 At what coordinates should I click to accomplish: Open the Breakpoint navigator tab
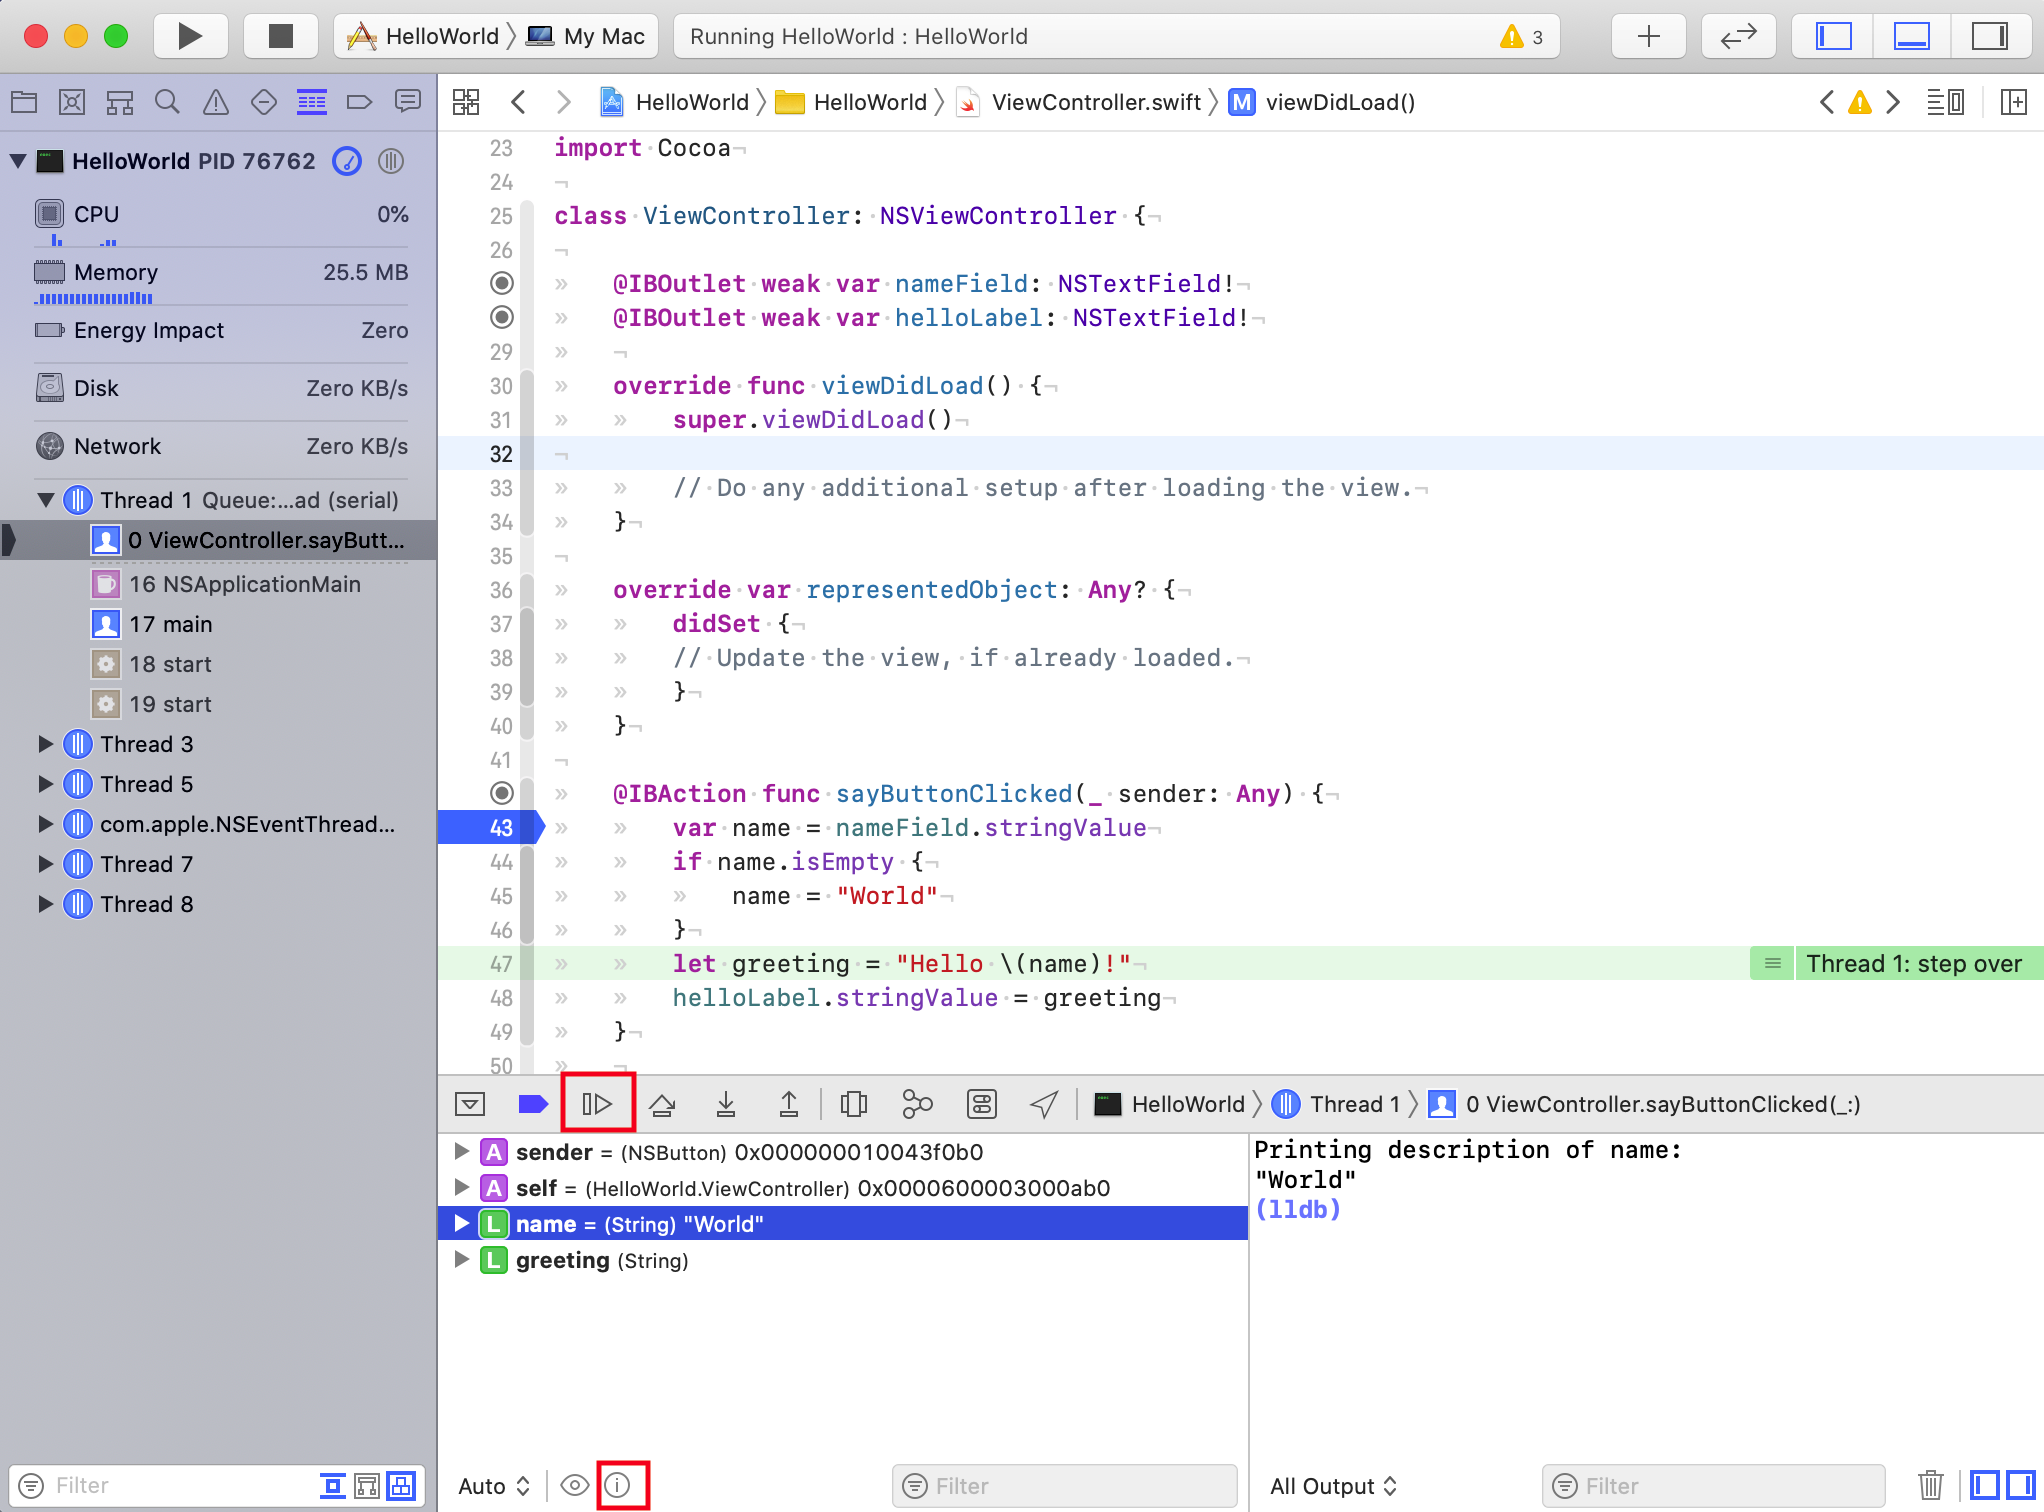pyautogui.click(x=359, y=102)
